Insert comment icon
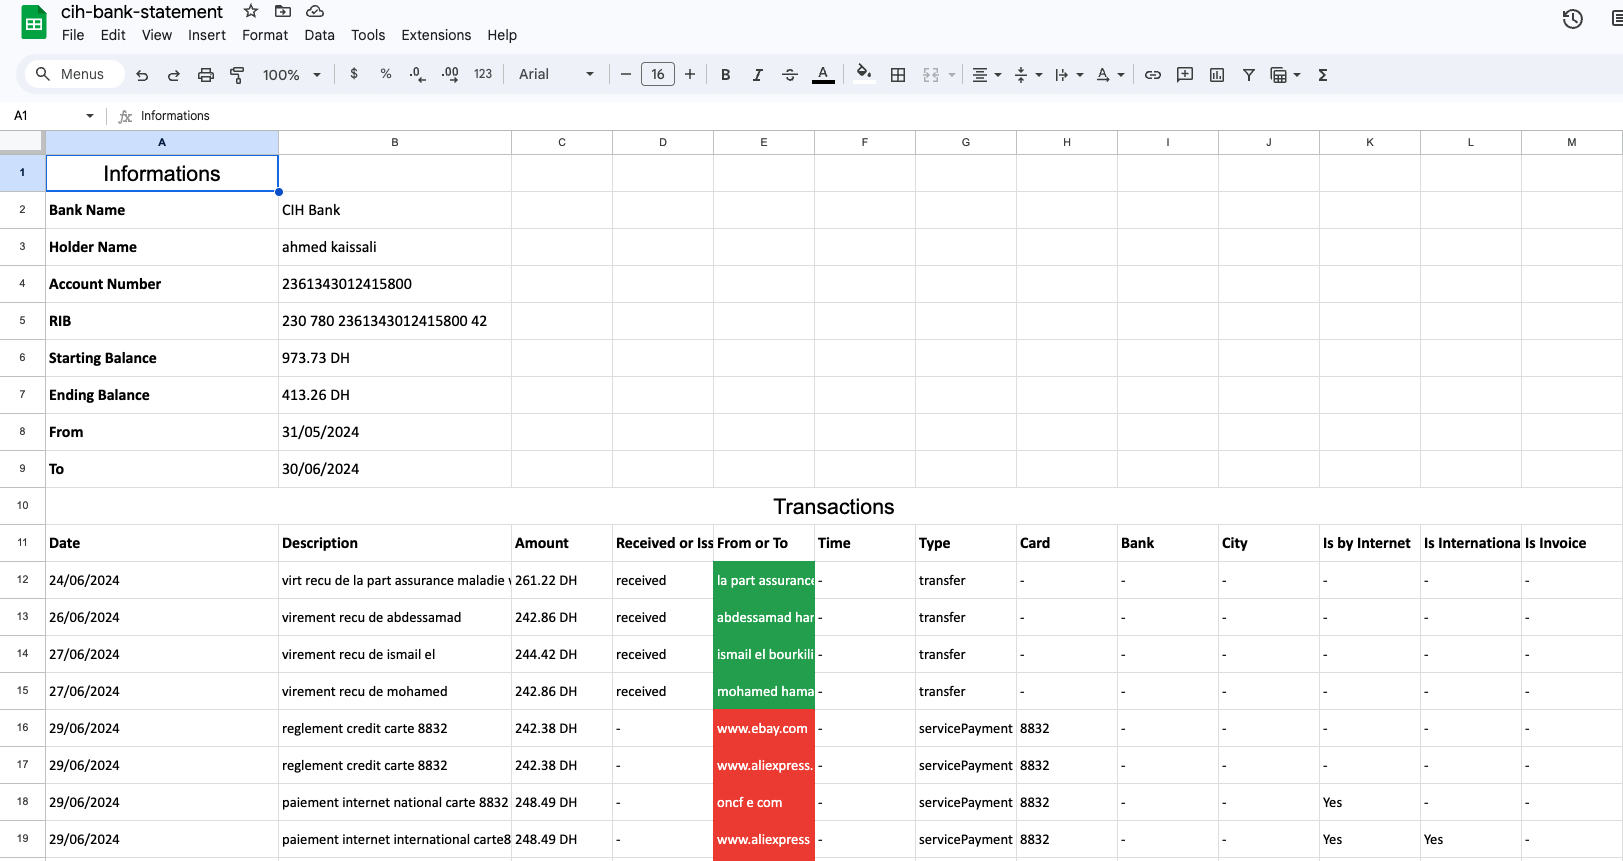Viewport: 1623px width, 861px height. (1185, 75)
